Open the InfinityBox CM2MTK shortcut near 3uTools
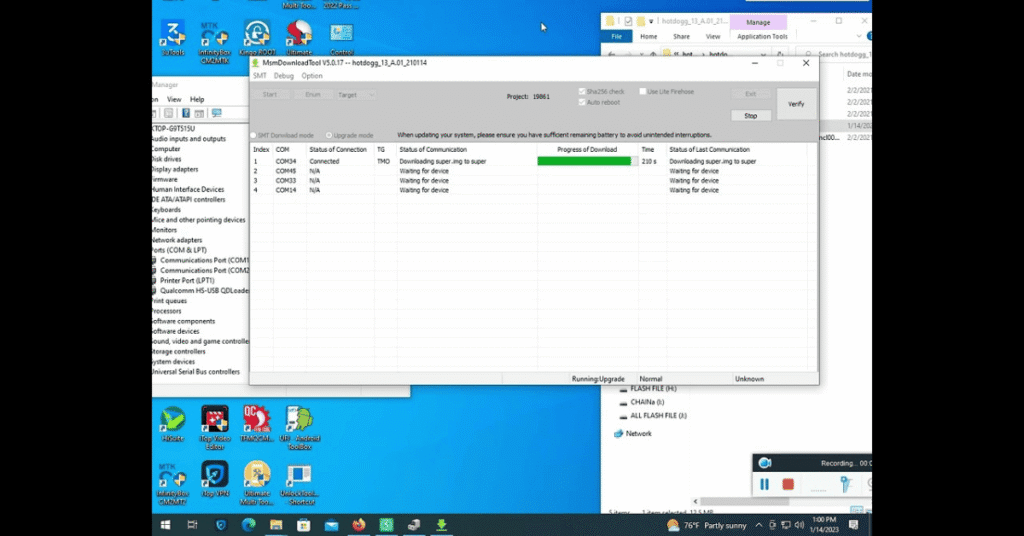 214,42
